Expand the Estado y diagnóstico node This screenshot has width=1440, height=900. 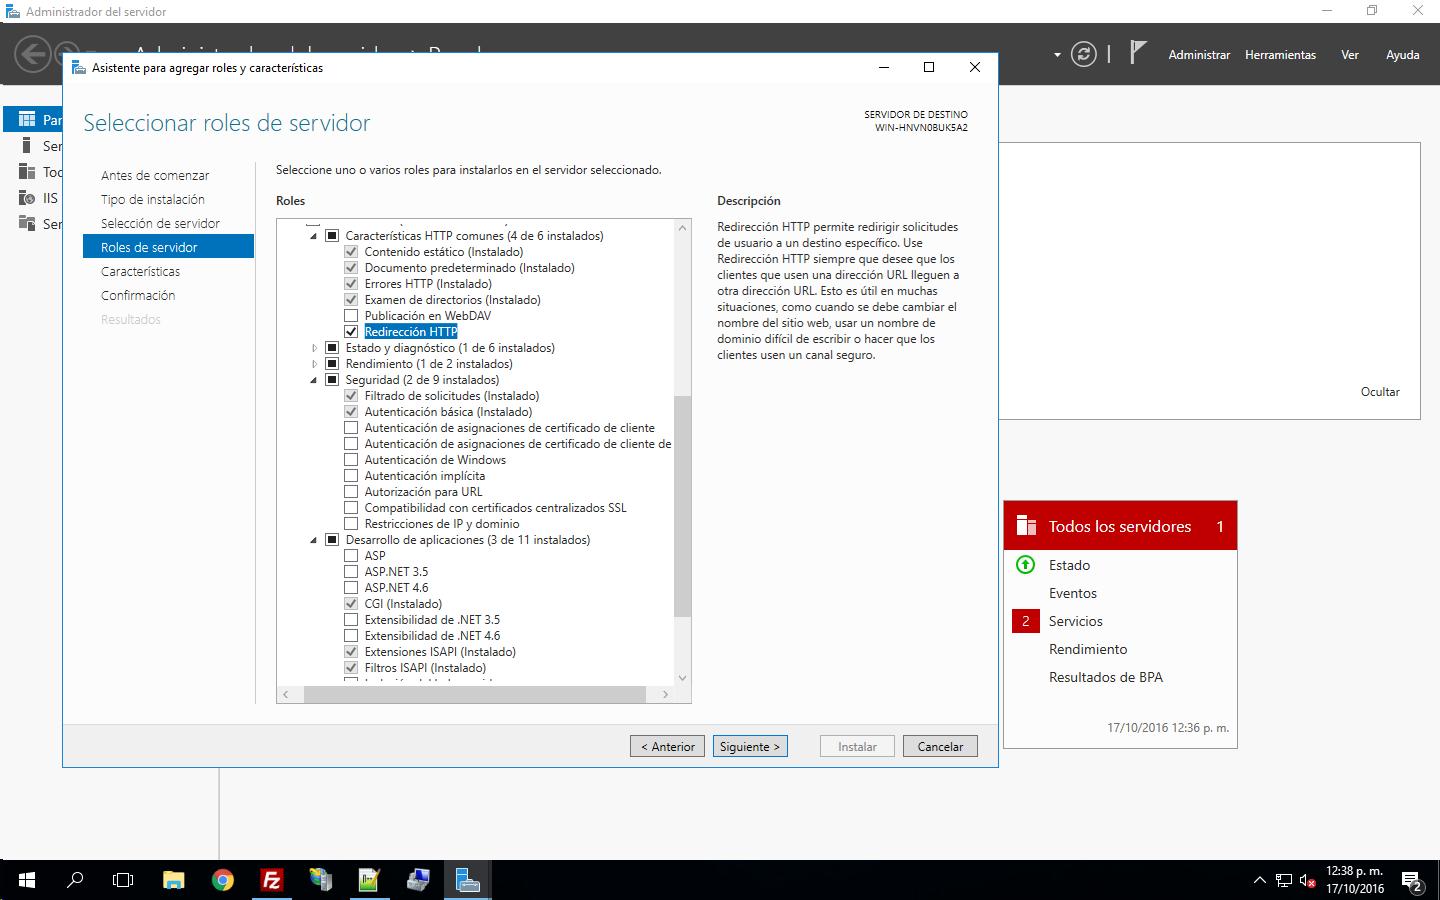(314, 348)
